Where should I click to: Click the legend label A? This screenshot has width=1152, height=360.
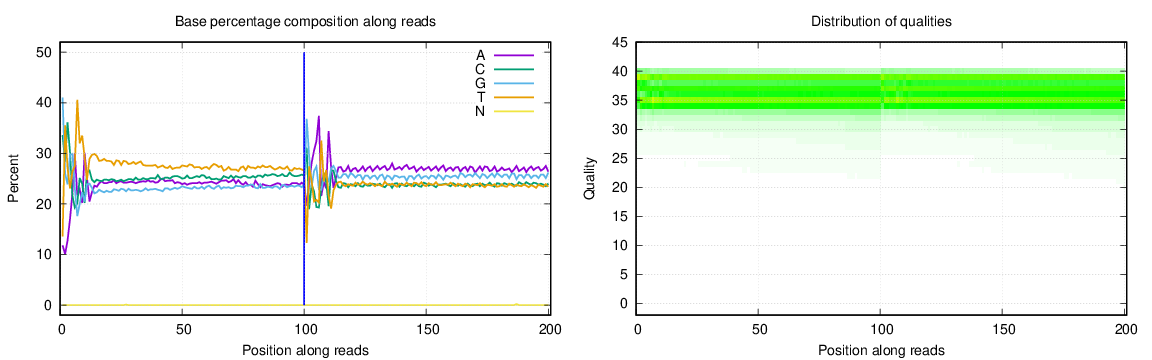click(x=480, y=55)
